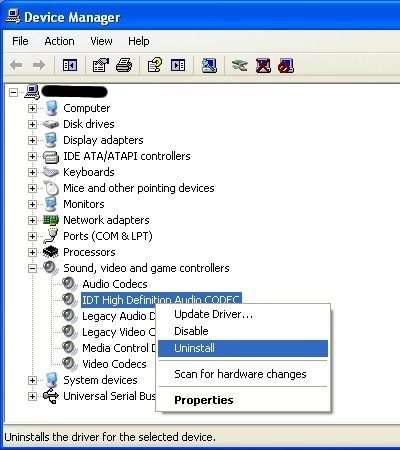This screenshot has height=450, width=400.
Task: Click the Ports (COM & LPT) icon
Action: [51, 236]
